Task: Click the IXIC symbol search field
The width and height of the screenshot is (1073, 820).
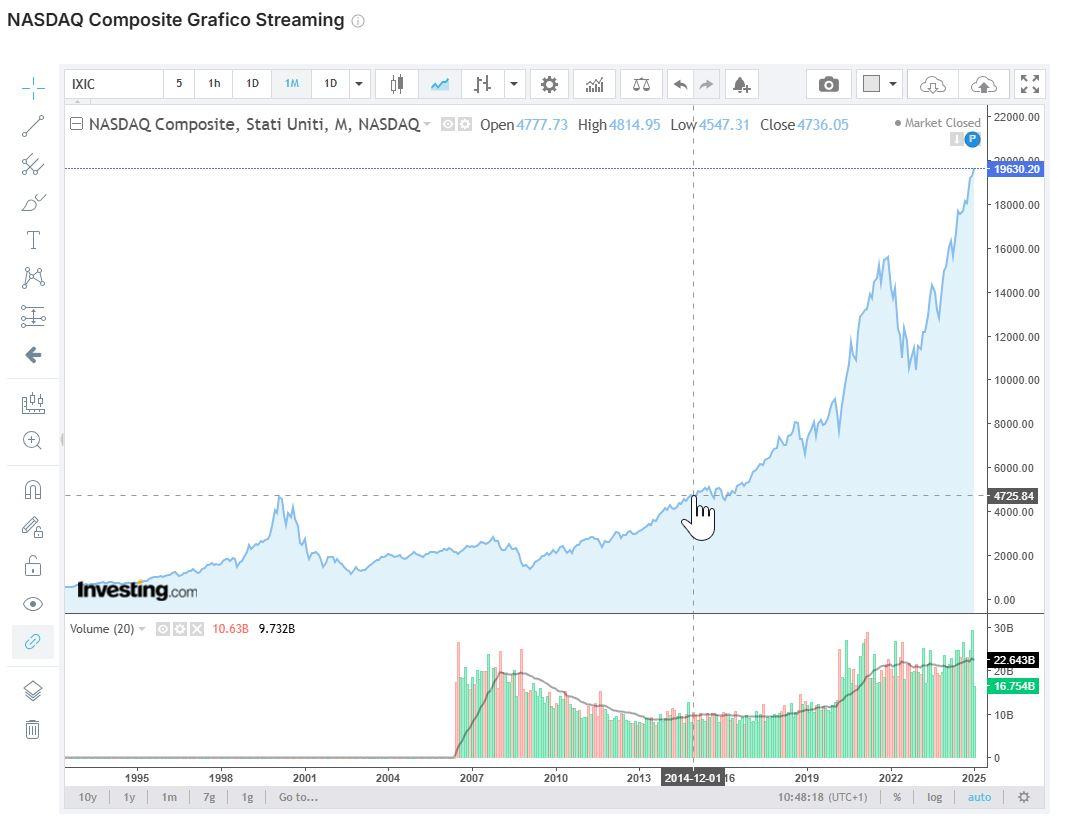Action: 114,84
